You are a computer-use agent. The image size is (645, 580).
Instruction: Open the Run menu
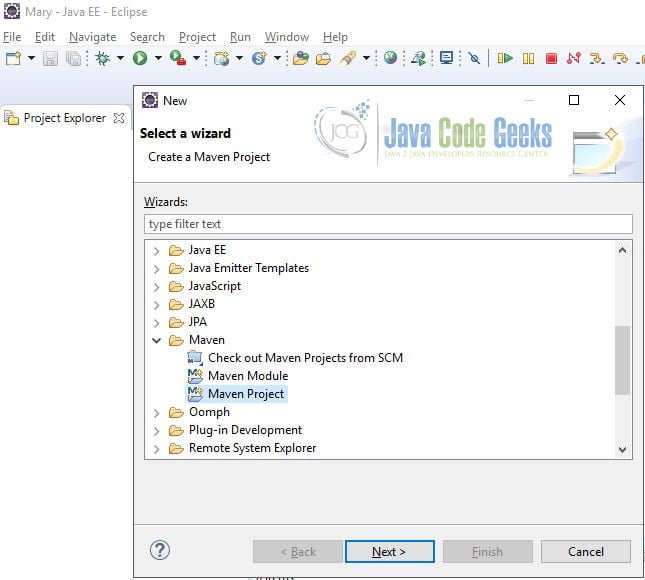coord(240,37)
